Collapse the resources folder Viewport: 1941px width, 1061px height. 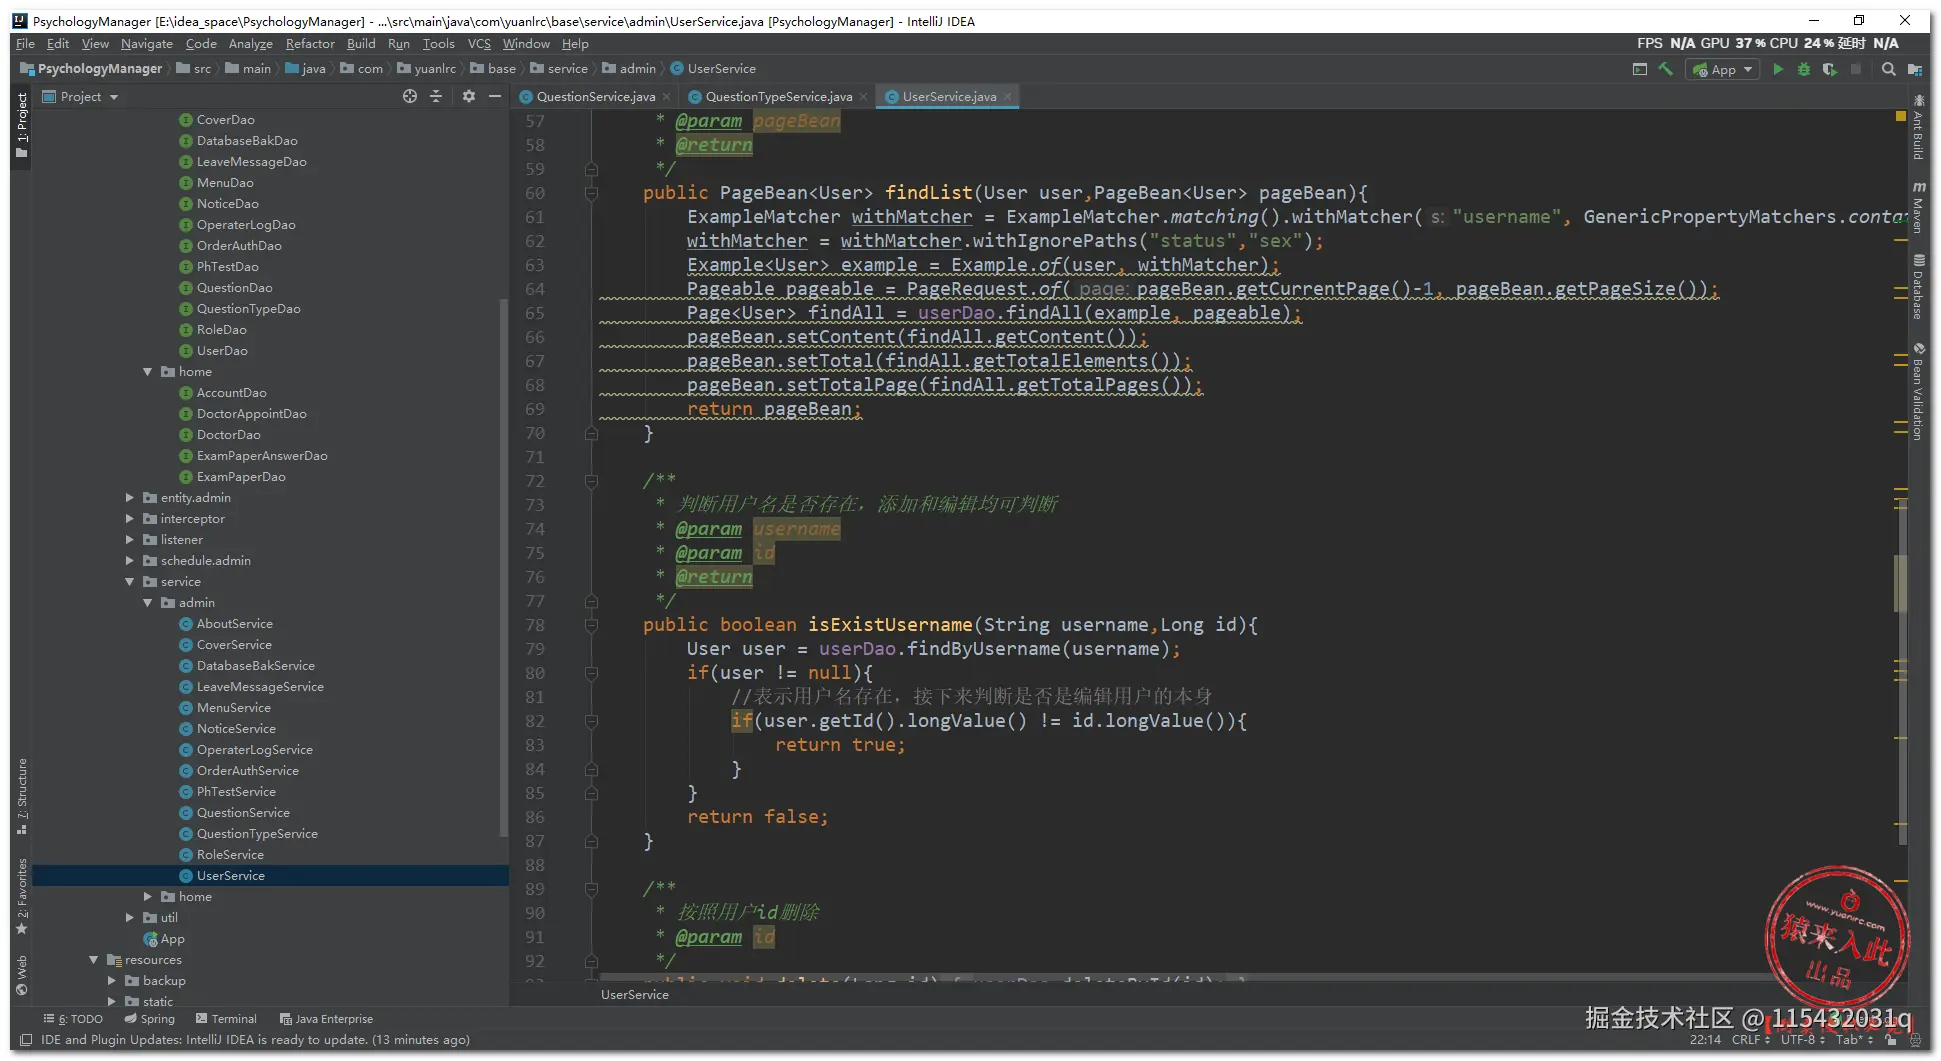(x=94, y=960)
